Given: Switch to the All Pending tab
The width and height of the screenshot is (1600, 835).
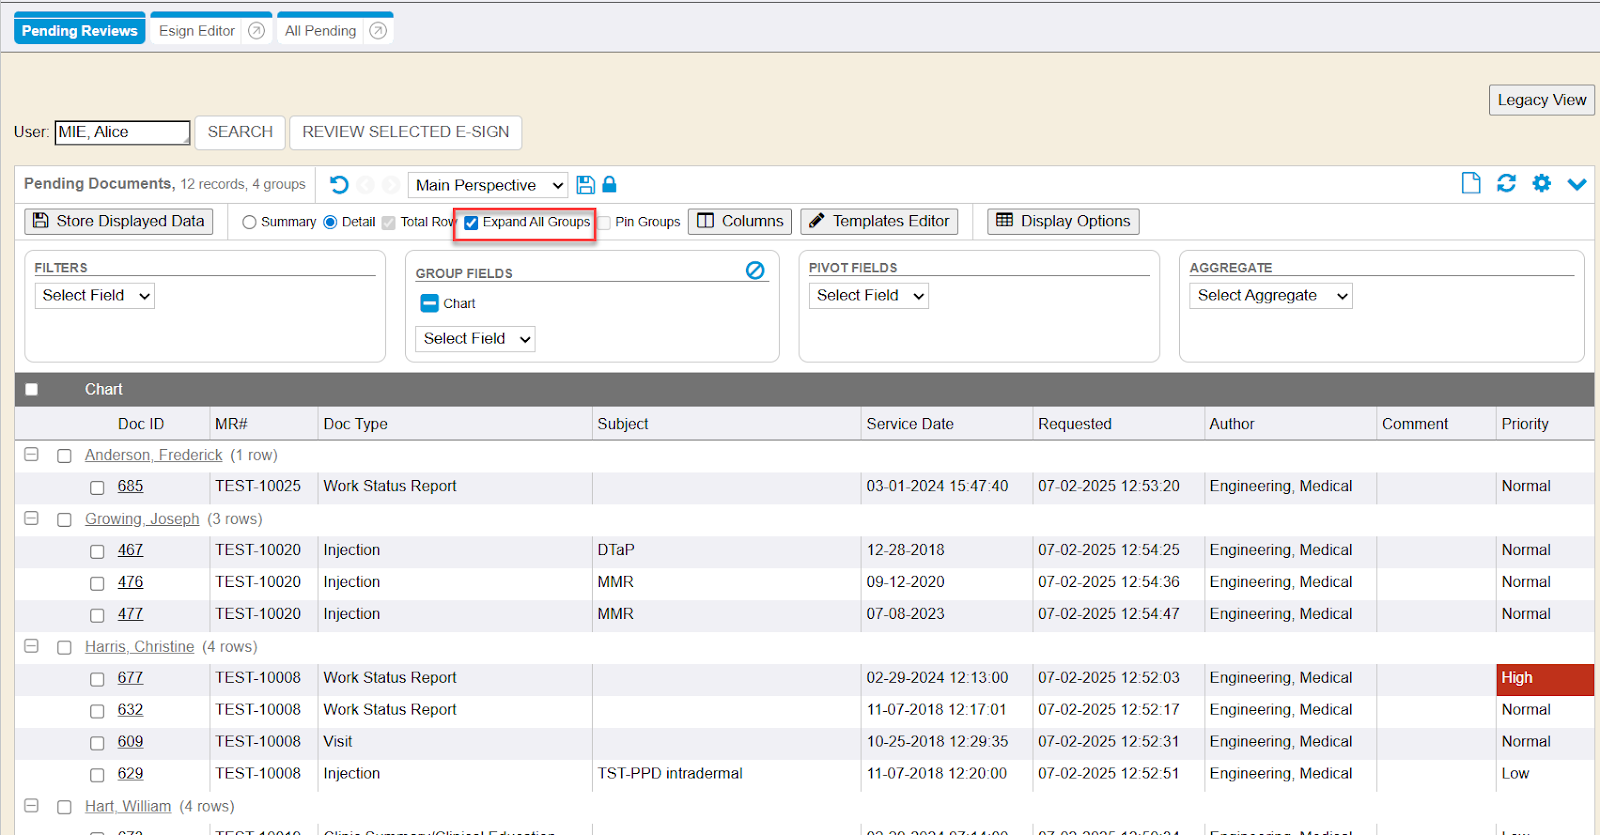Looking at the screenshot, I should tap(320, 31).
